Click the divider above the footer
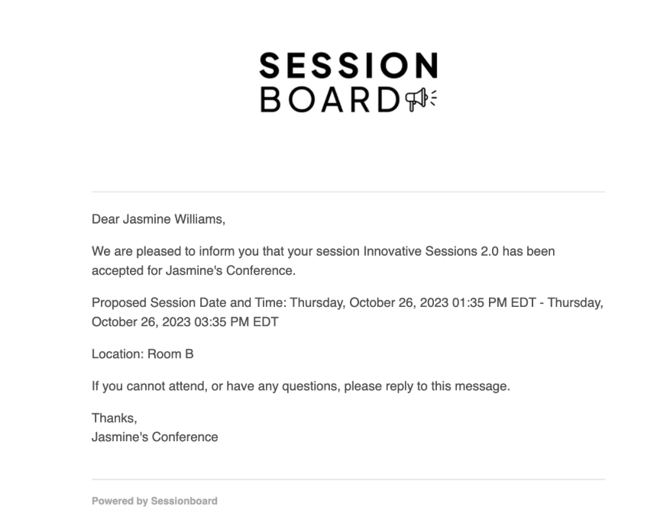 pyautogui.click(x=348, y=479)
